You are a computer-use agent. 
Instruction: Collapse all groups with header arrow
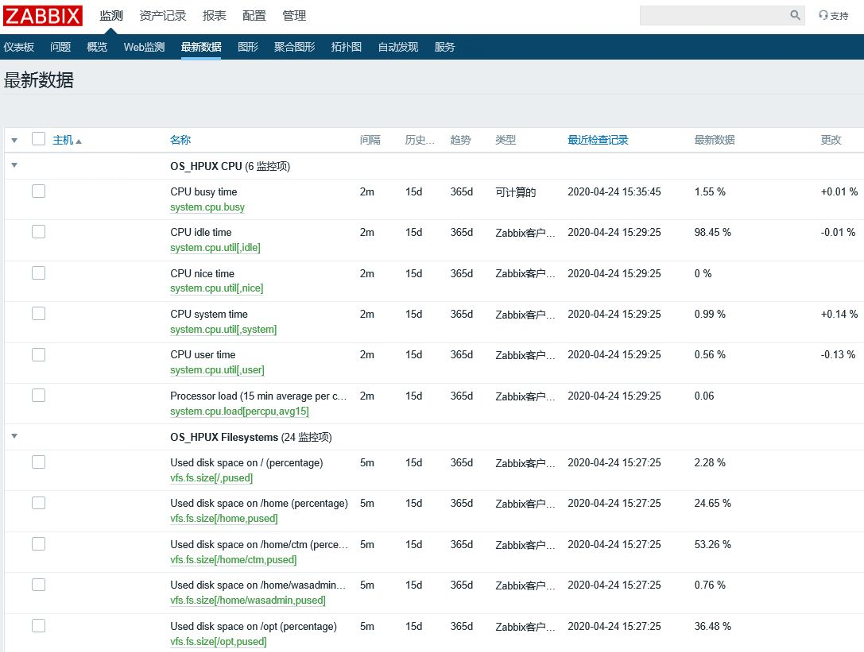point(14,141)
